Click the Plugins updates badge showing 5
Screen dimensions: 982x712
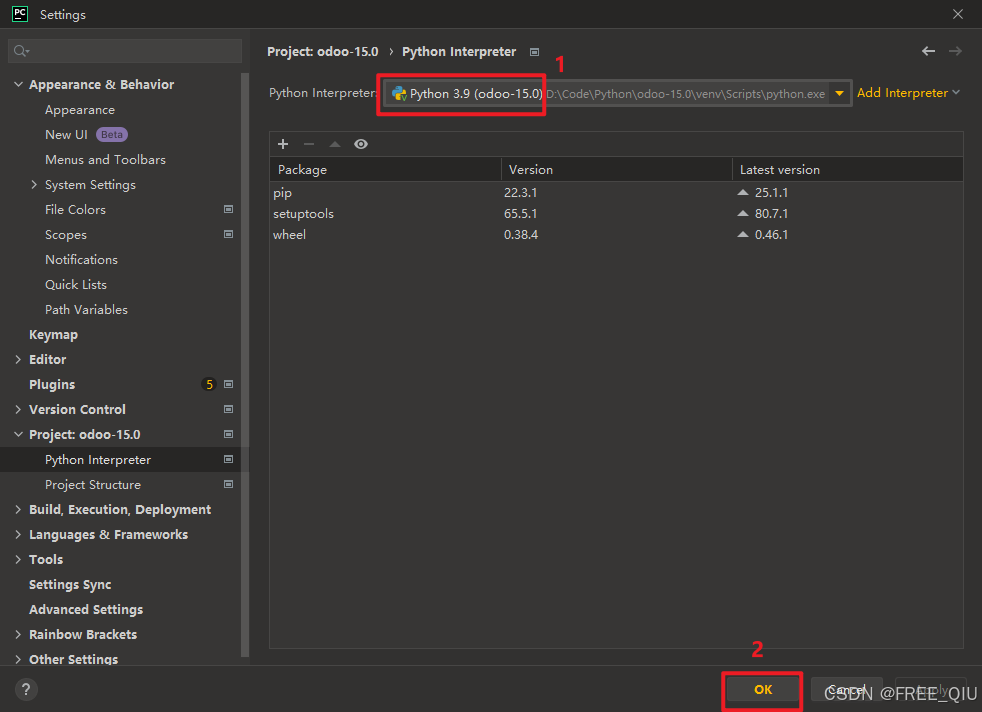point(209,384)
